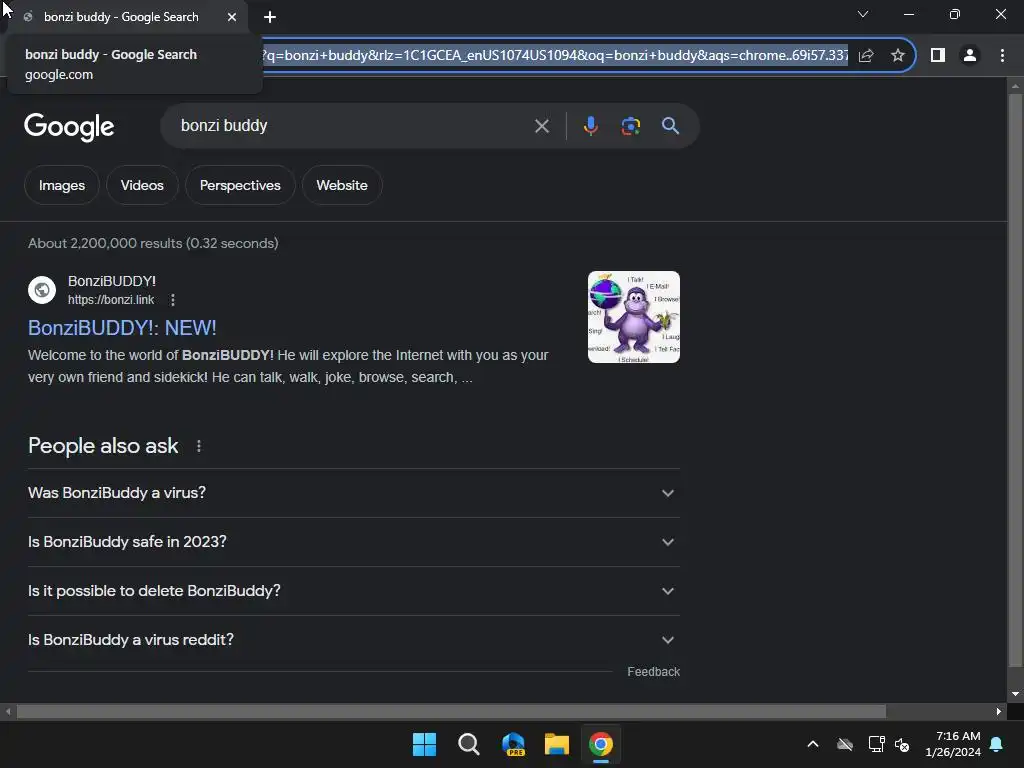Viewport: 1024px width, 768px height.
Task: Expand 'Is BonziBuddy a virus reddit?'
Action: click(354, 640)
